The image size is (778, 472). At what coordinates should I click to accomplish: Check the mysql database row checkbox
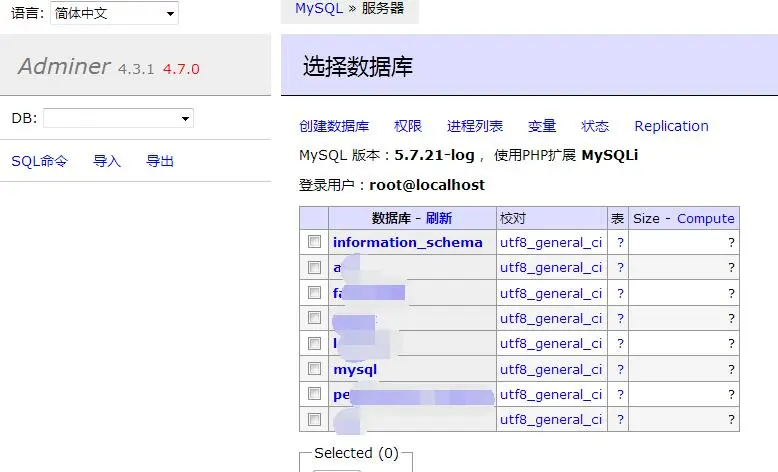pyautogui.click(x=314, y=368)
